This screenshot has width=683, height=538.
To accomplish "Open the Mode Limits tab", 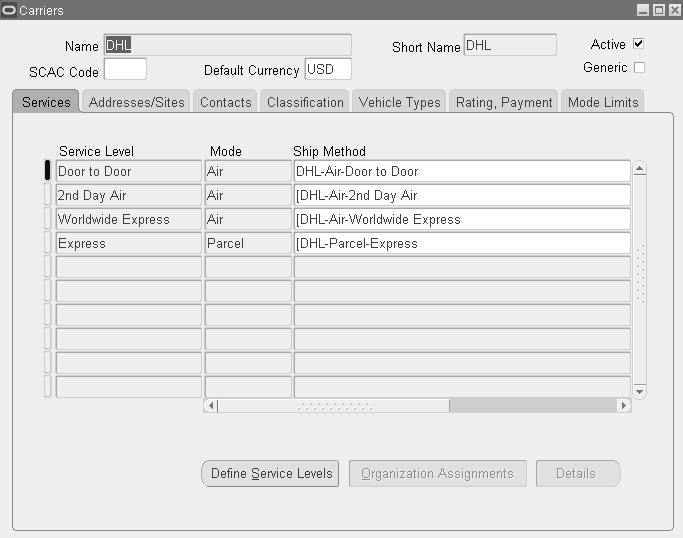I will (x=603, y=102).
